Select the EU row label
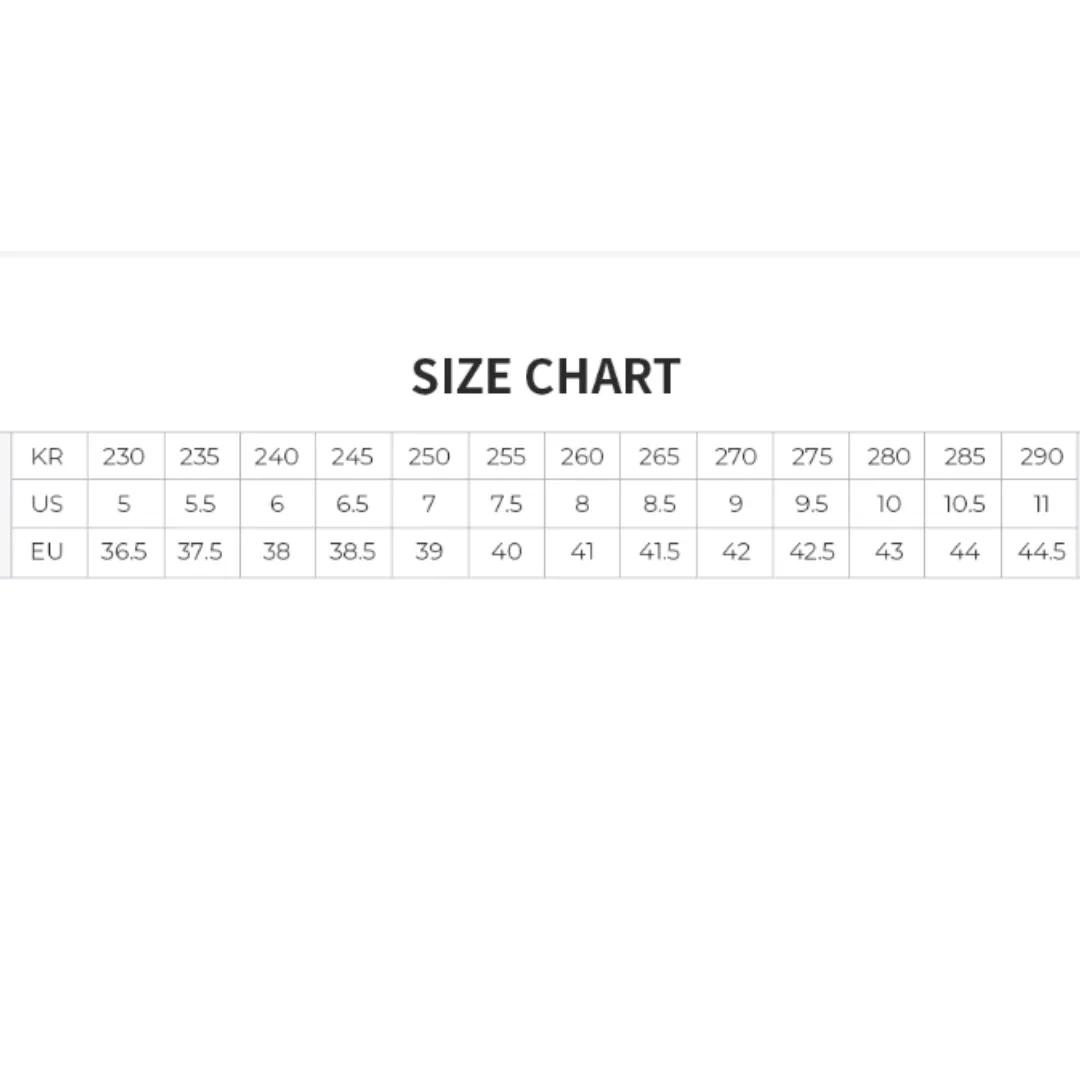 point(50,552)
